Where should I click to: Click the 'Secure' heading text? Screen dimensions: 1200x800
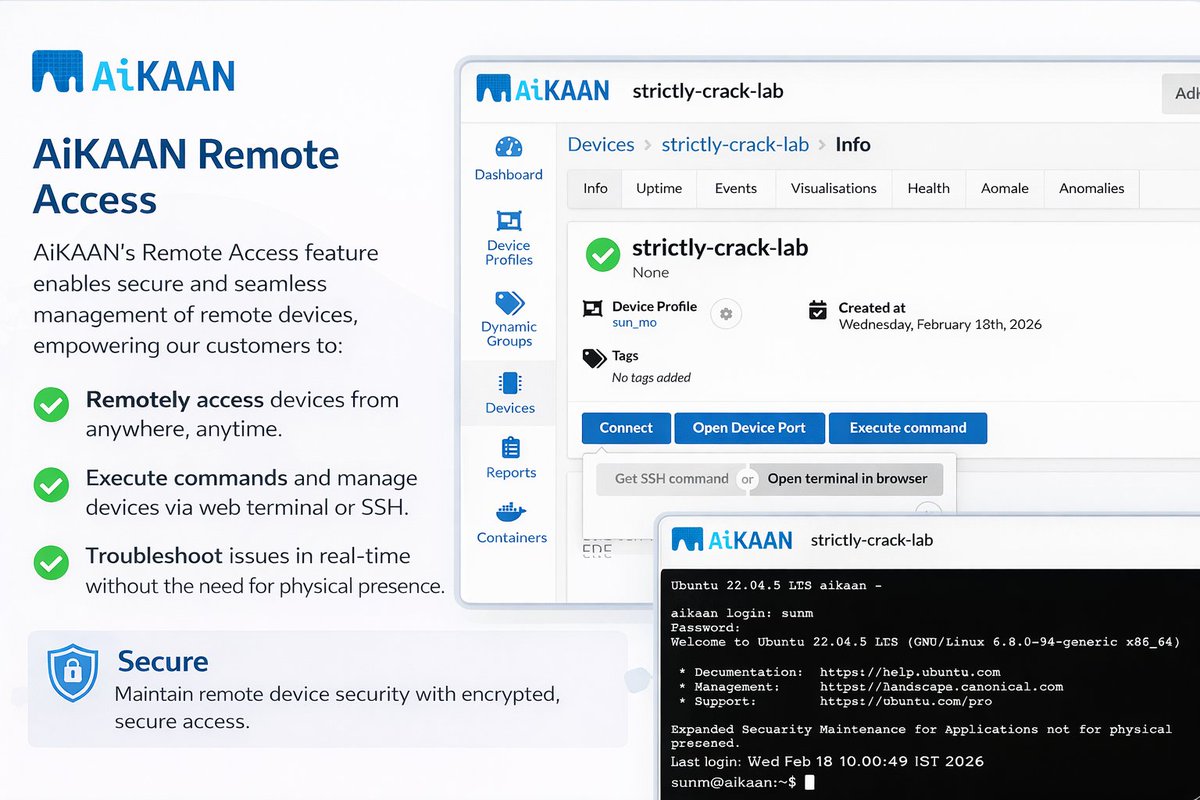point(163,661)
